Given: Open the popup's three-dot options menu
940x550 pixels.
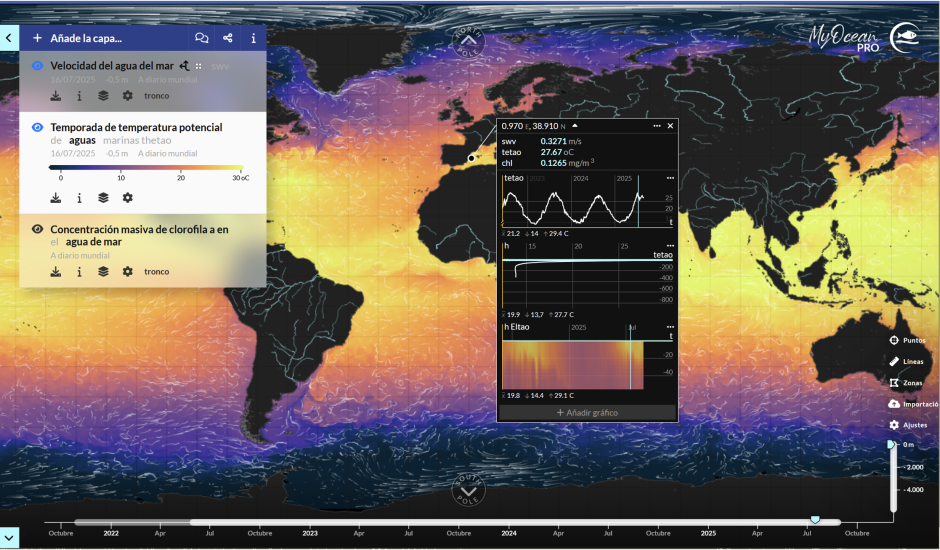Looking at the screenshot, I should point(656,126).
